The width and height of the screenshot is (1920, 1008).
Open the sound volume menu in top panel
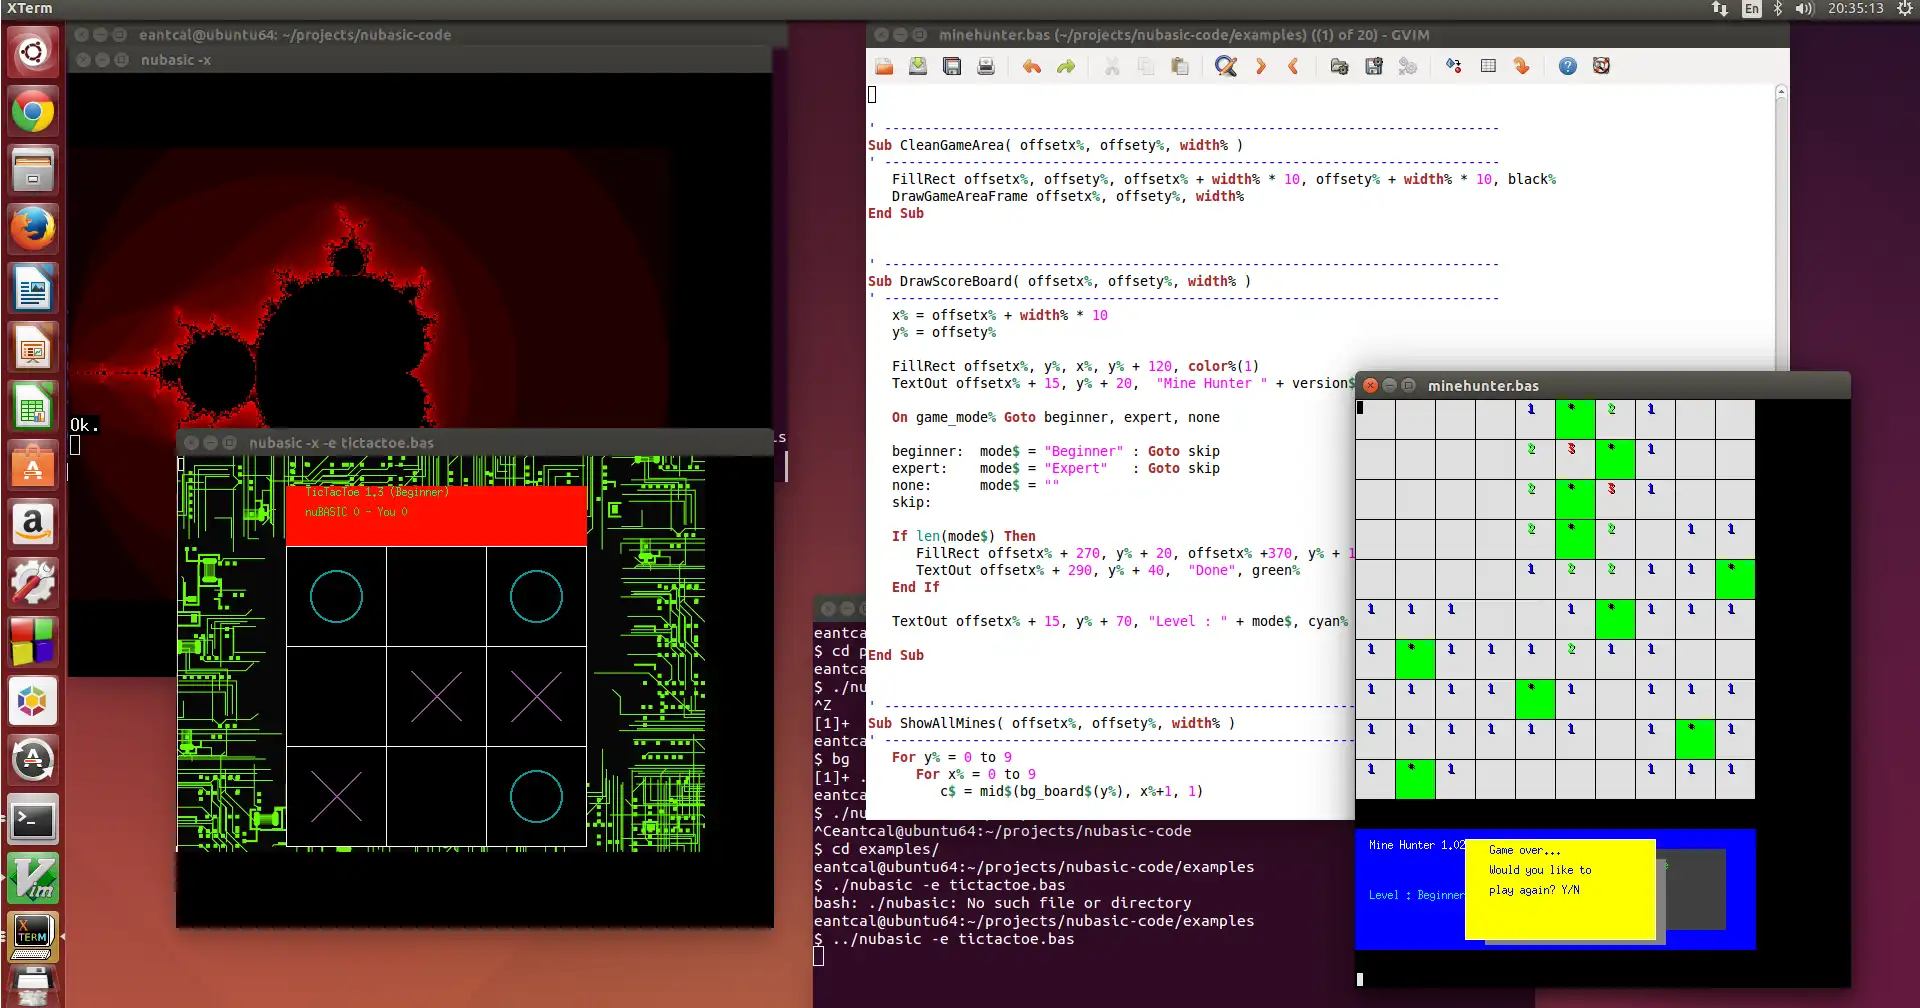click(1804, 9)
